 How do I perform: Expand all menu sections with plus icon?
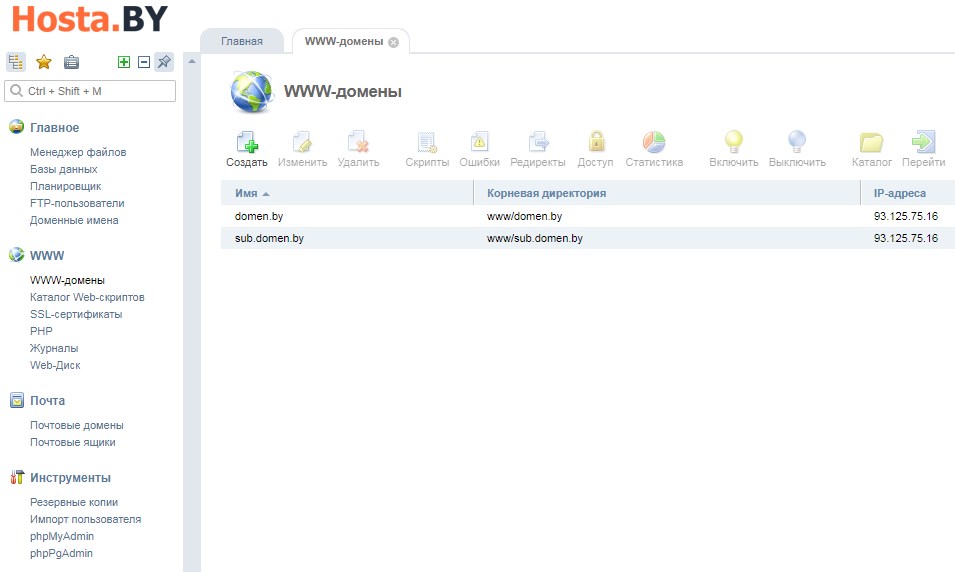124,62
